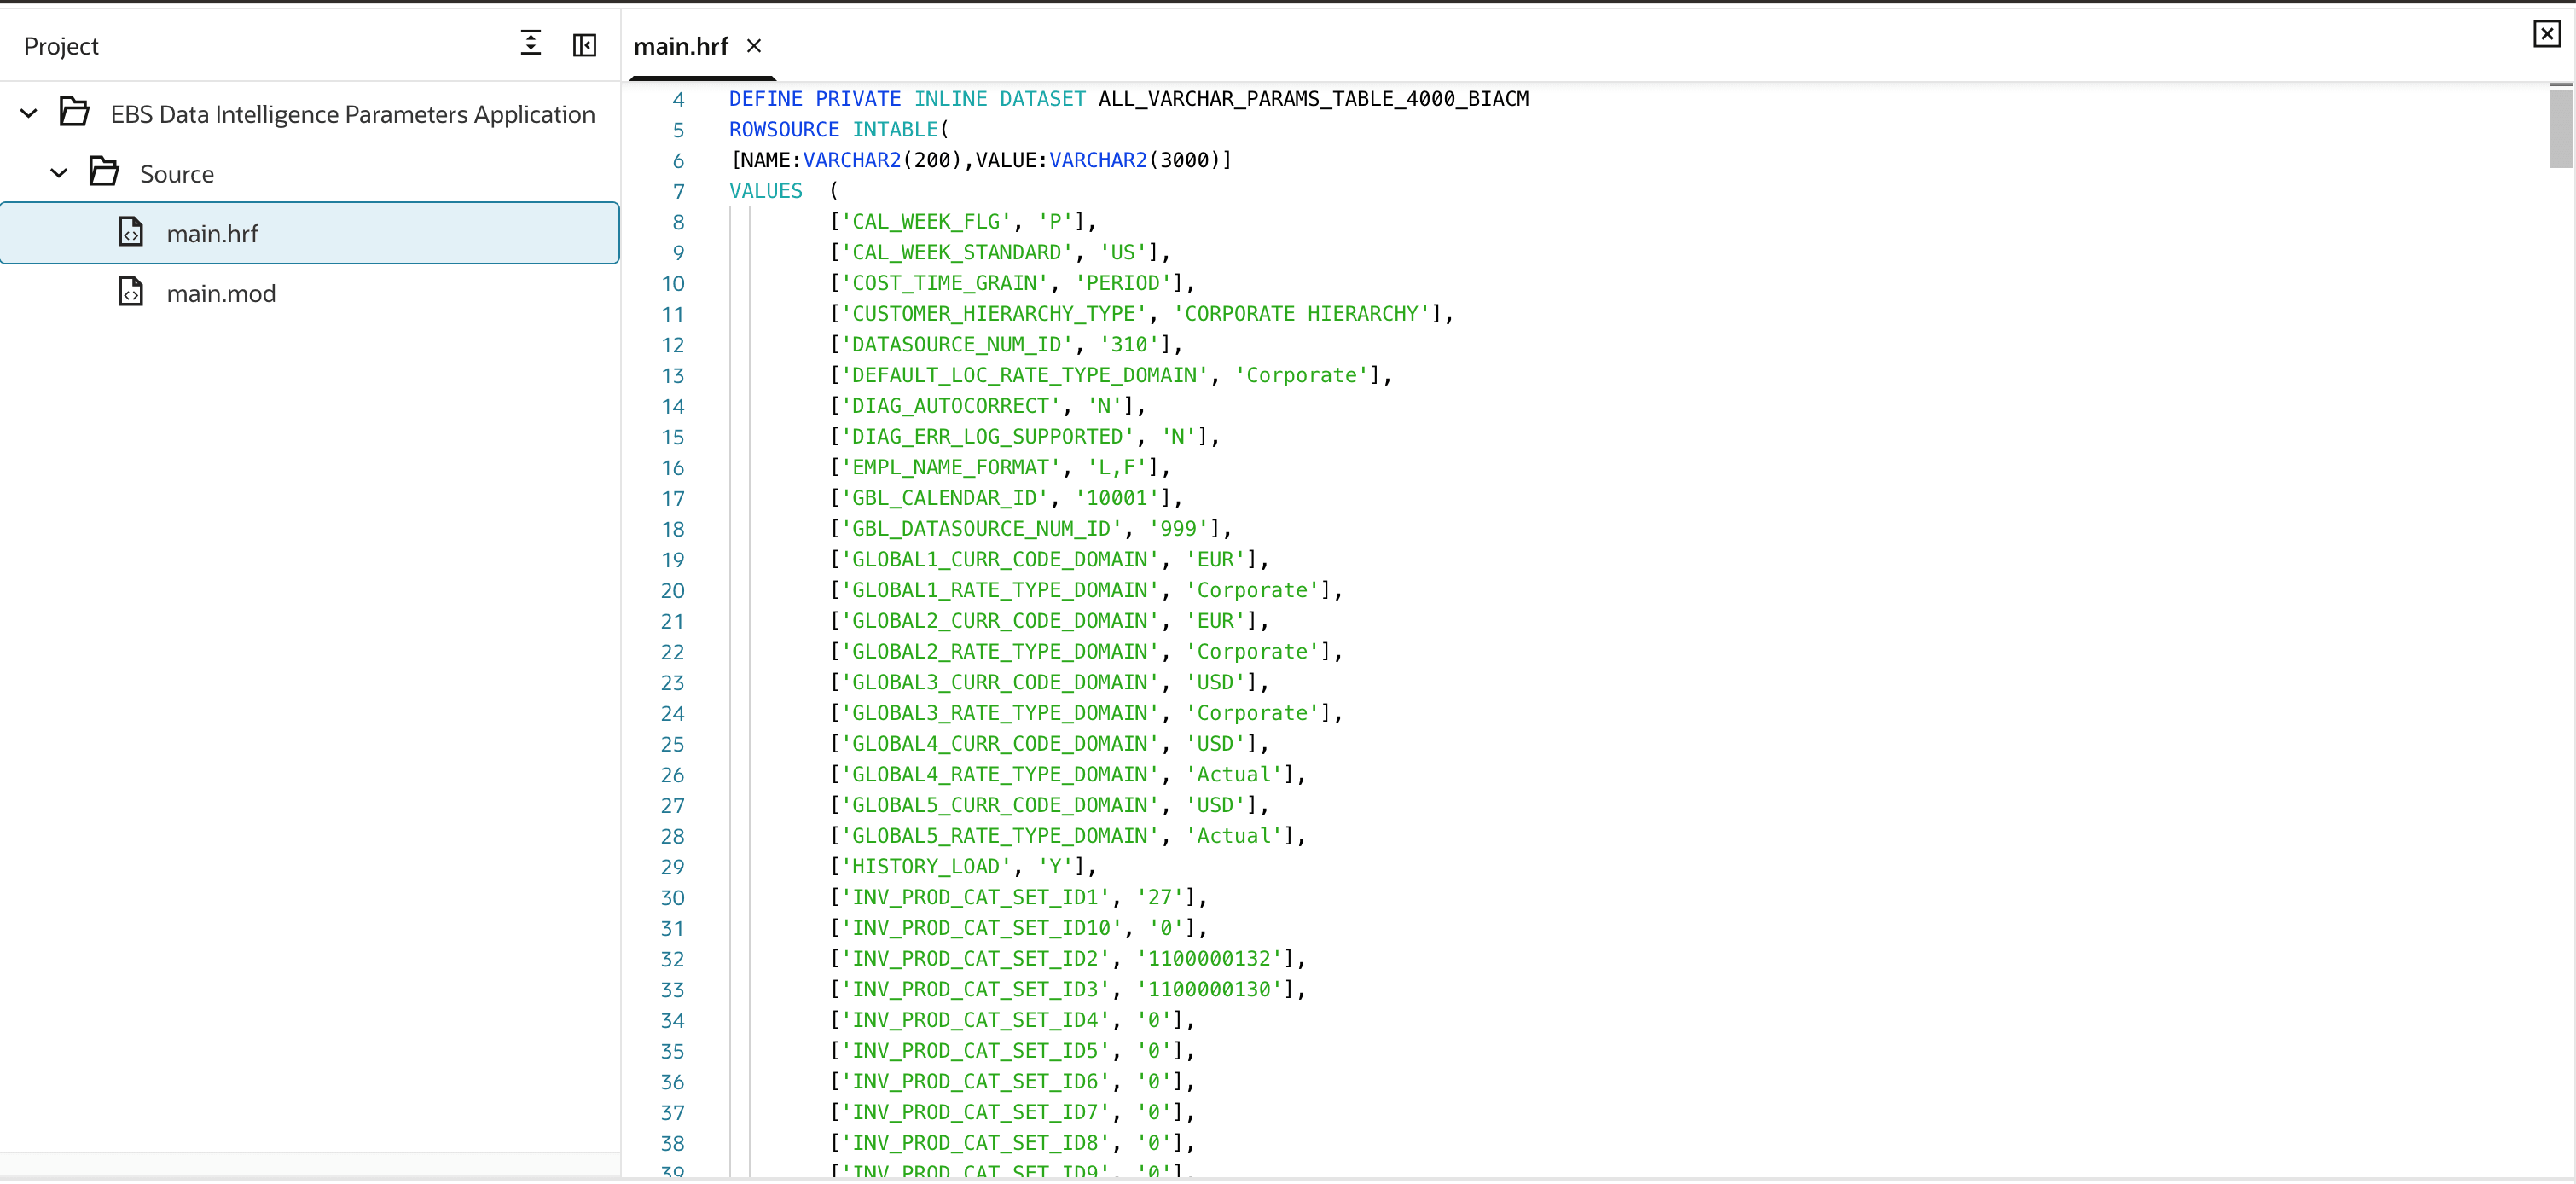Click the Source folder icon
2576x1184 pixels.
104,173
